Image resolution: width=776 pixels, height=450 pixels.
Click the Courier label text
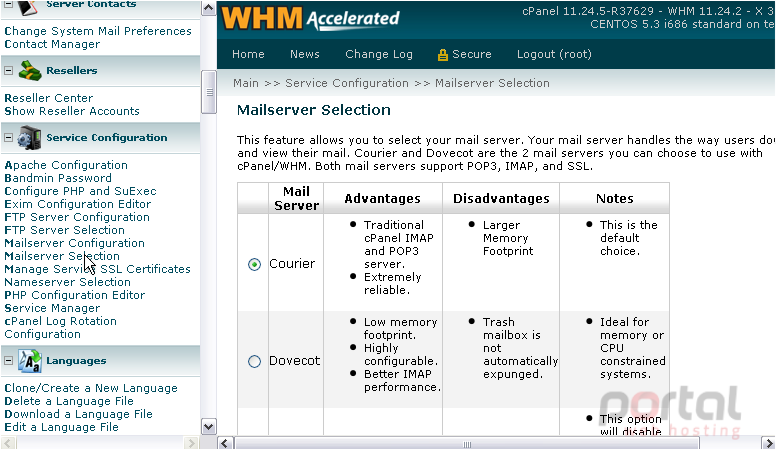tap(292, 264)
